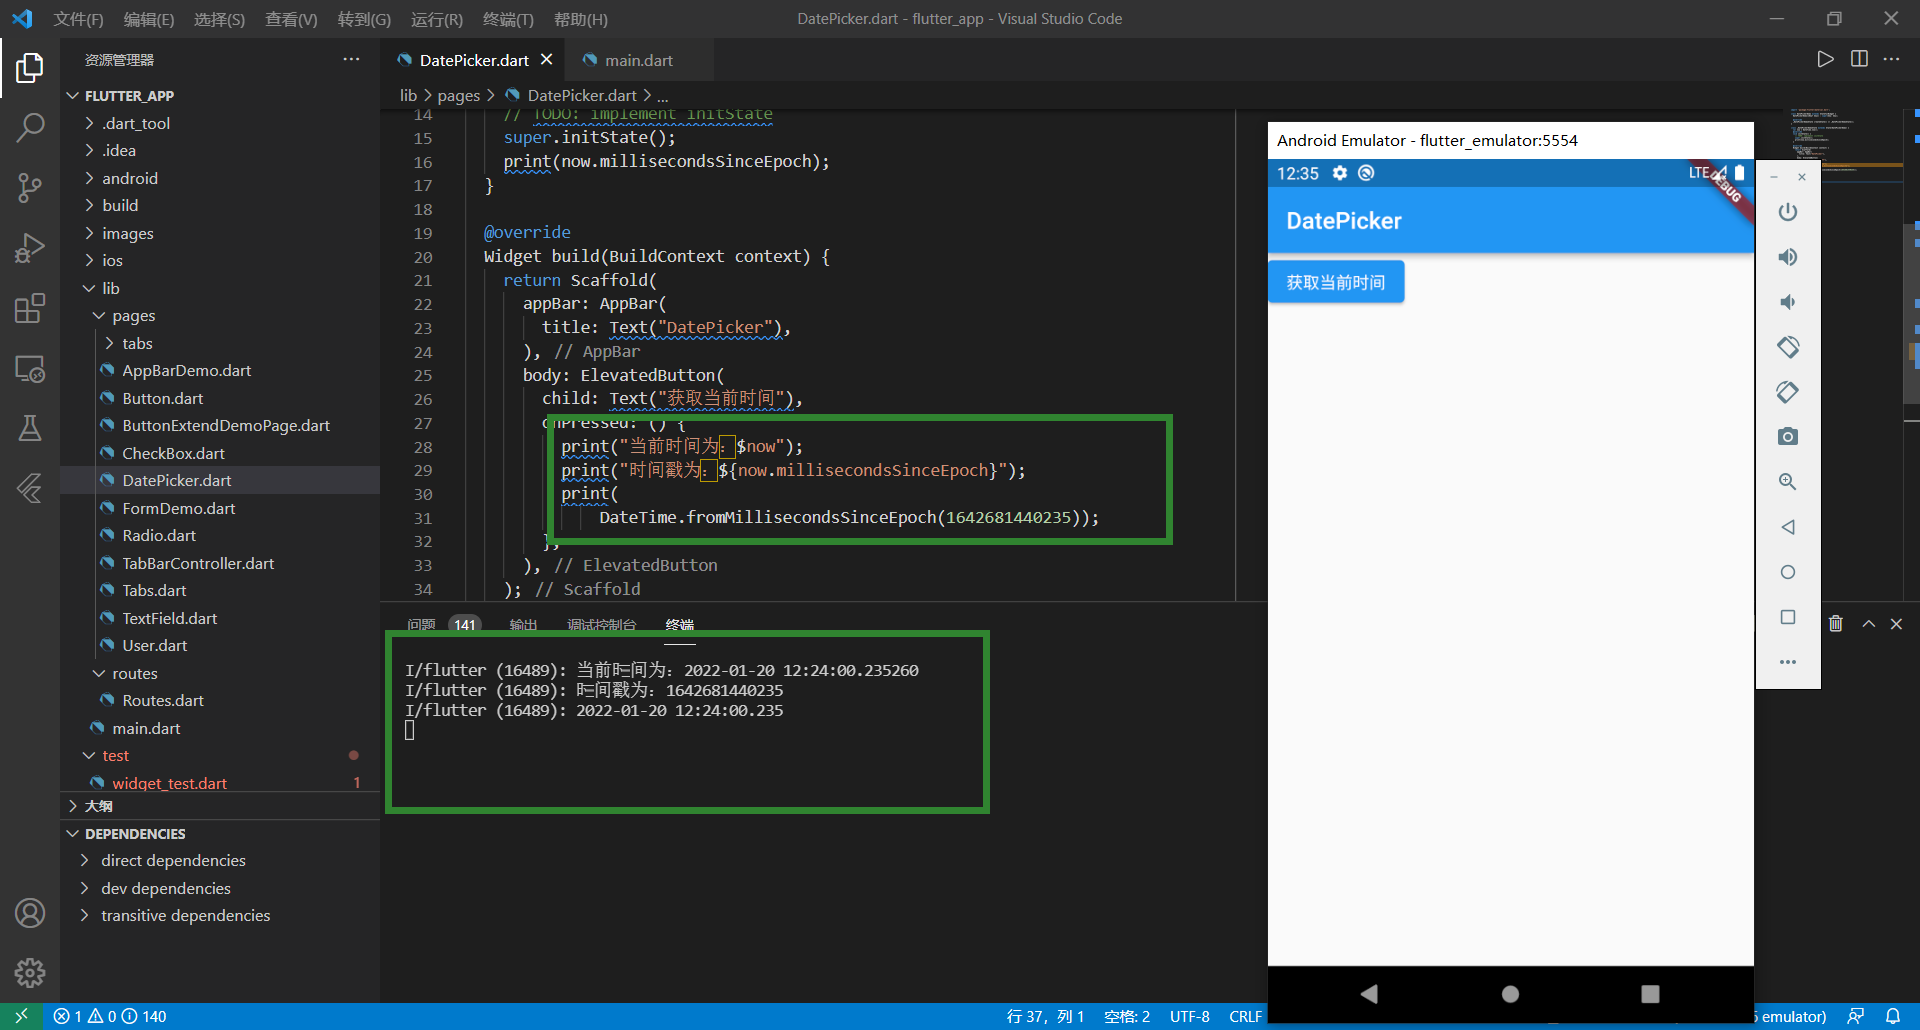Click the emulator zoom magnifier icon
The image size is (1920, 1030).
(x=1788, y=482)
